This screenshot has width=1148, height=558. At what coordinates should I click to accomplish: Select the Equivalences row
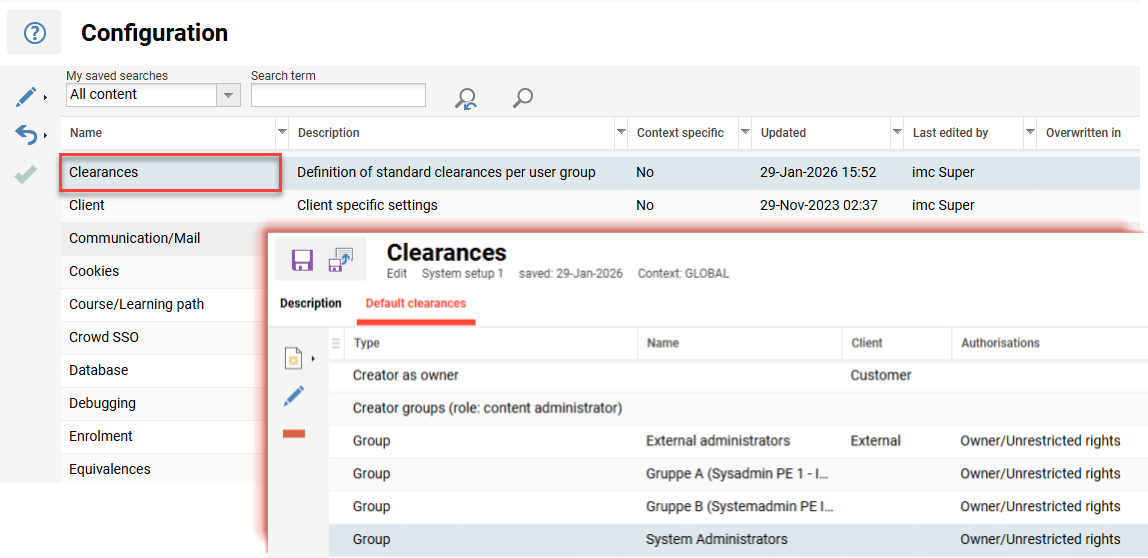click(164, 469)
